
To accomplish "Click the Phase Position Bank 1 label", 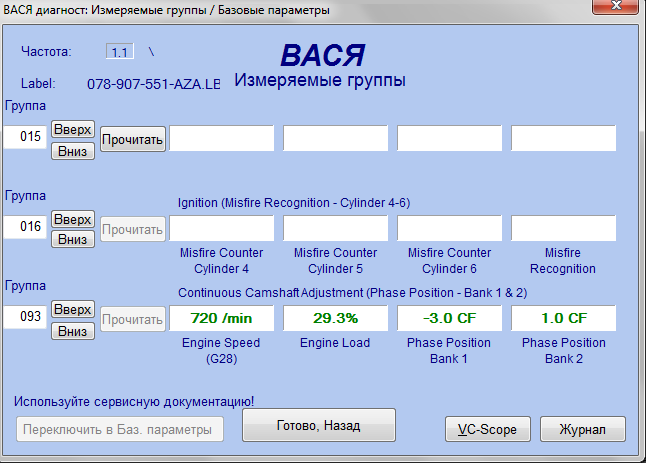I will tap(449, 351).
